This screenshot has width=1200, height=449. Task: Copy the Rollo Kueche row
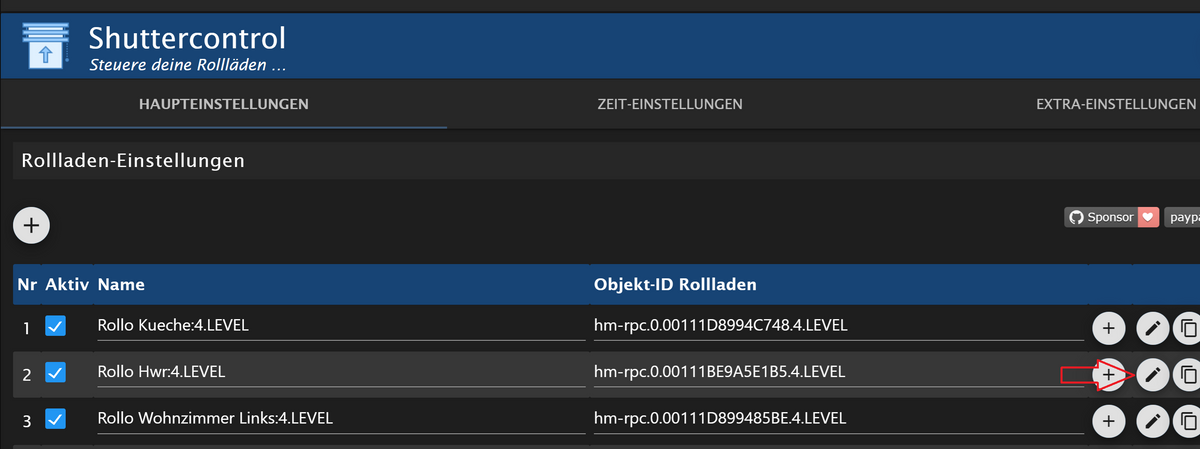(x=1187, y=327)
